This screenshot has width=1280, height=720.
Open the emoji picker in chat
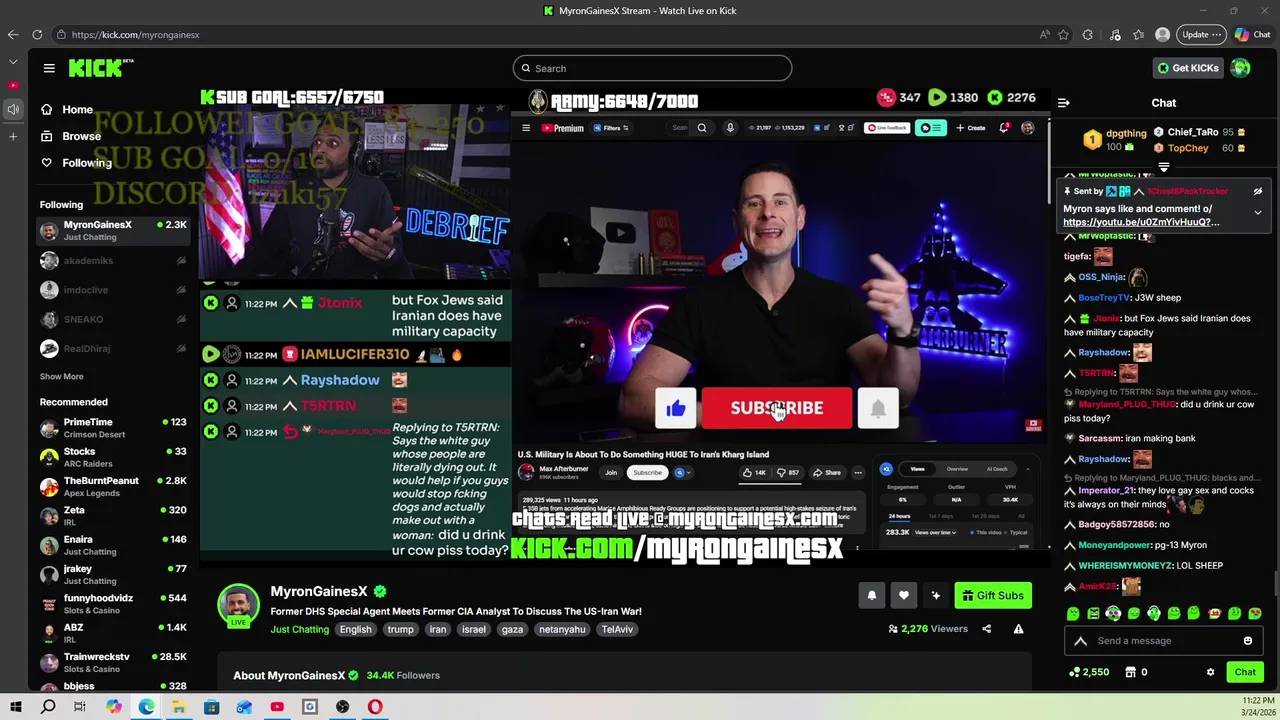point(1248,641)
